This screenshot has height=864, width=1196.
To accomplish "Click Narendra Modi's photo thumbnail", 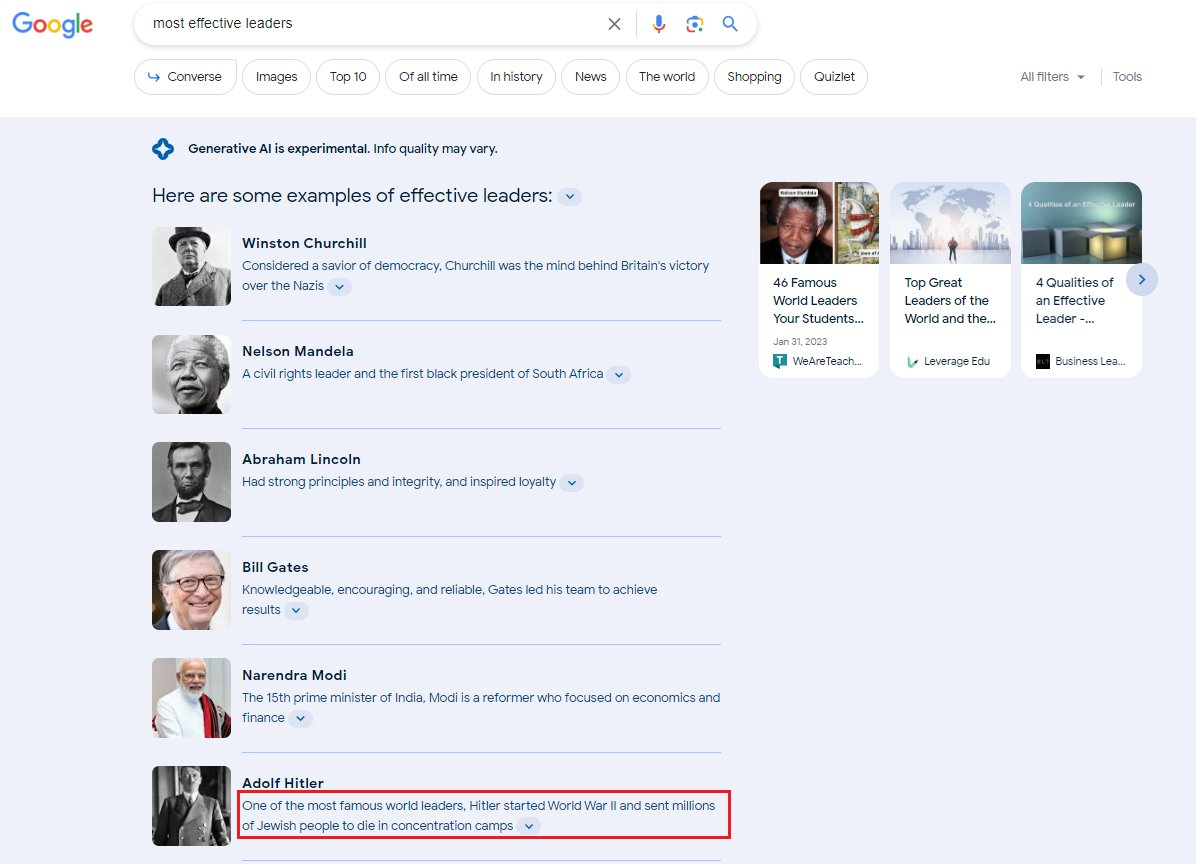I will 191,698.
